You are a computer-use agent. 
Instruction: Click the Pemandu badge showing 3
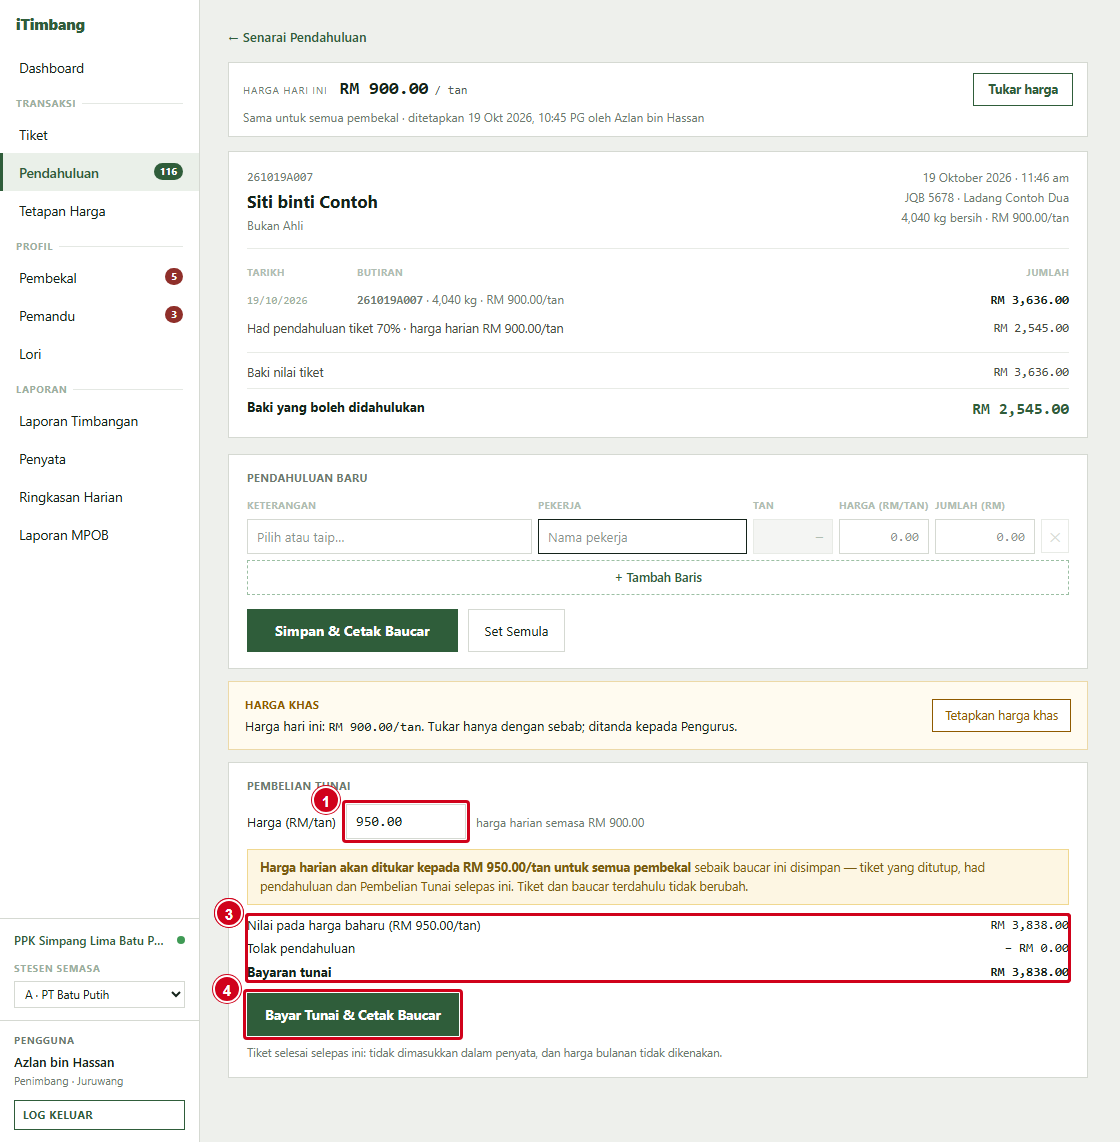pyautogui.click(x=173, y=315)
